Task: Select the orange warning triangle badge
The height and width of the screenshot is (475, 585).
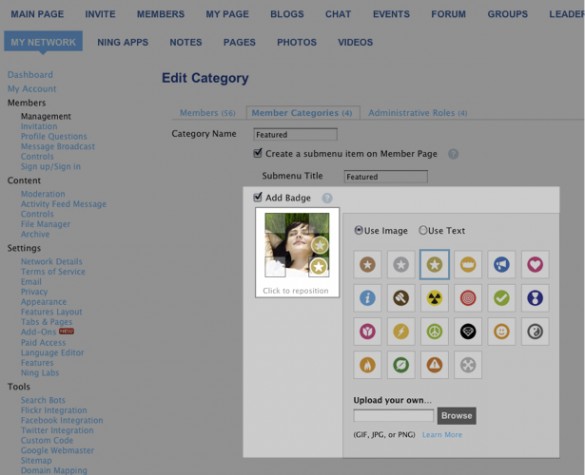Action: 435,365
